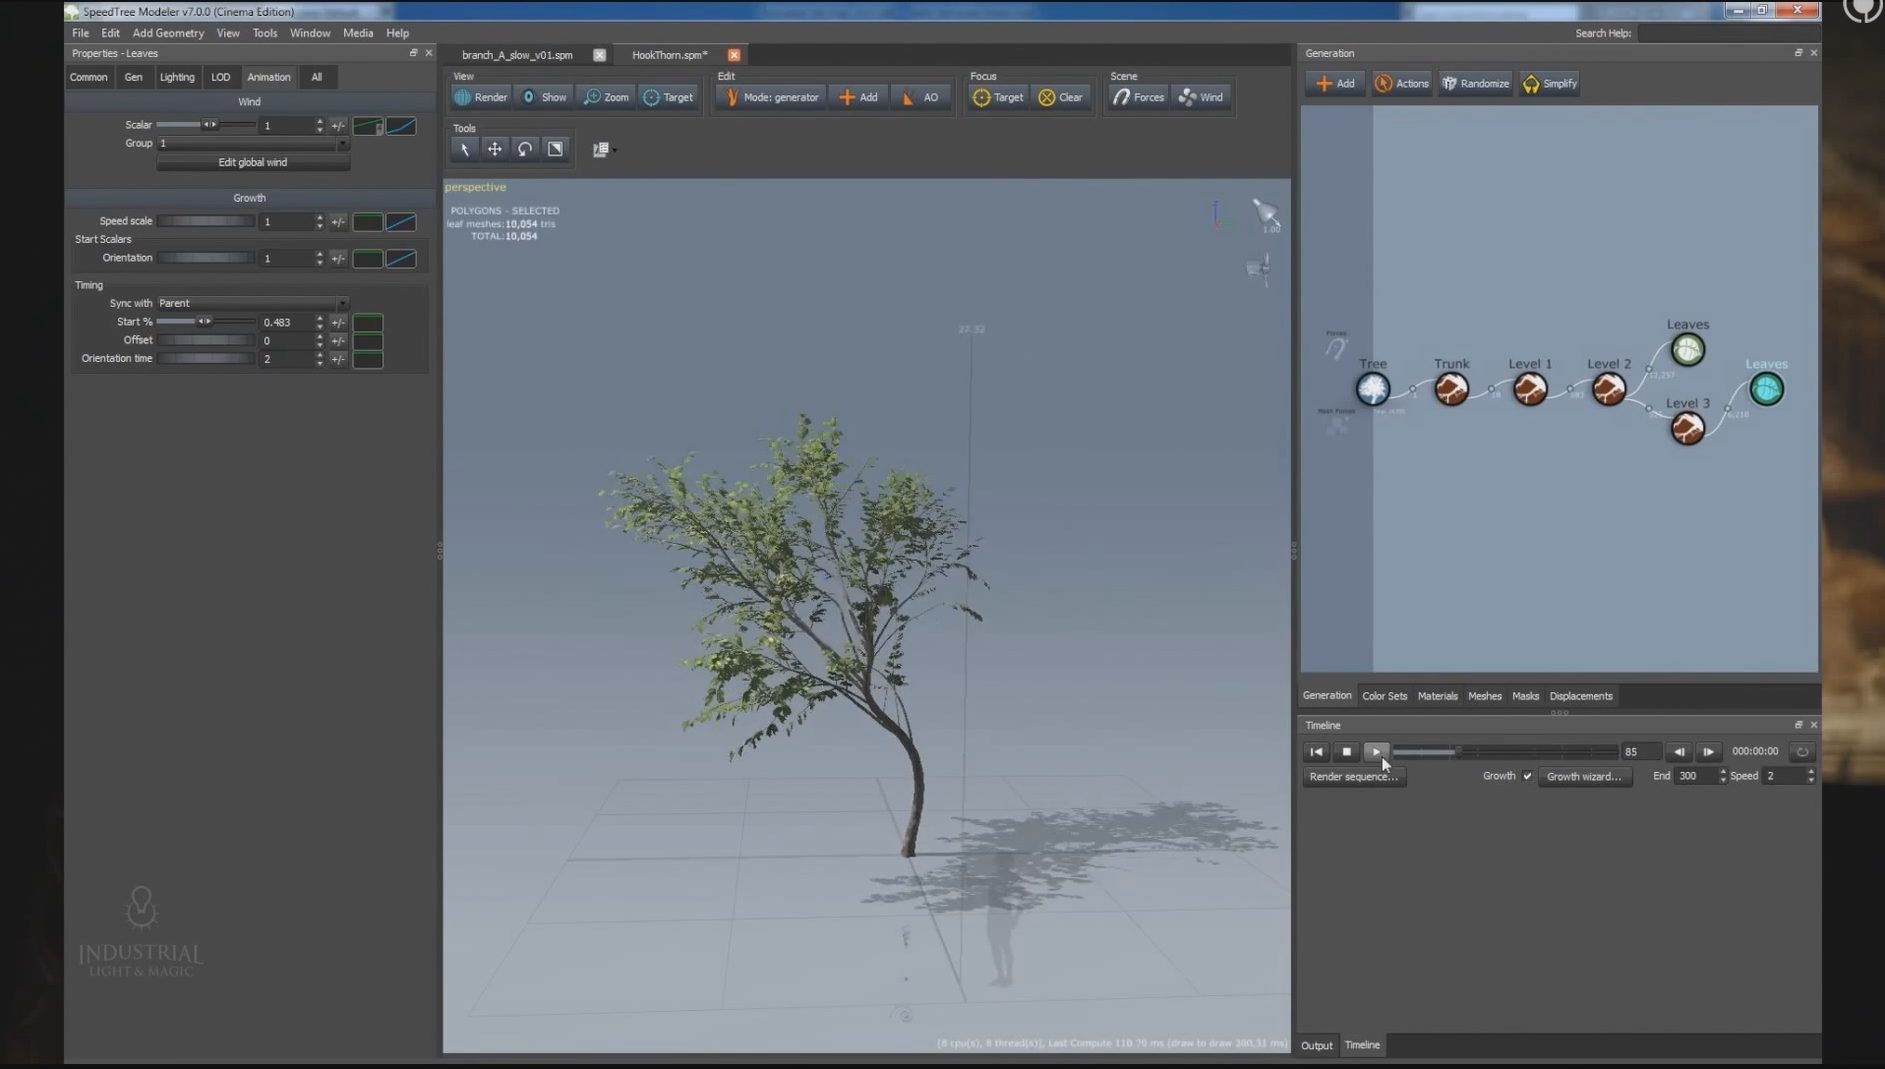The width and height of the screenshot is (1885, 1069).
Task: Pick the Scale tool in Tools
Action: click(555, 149)
